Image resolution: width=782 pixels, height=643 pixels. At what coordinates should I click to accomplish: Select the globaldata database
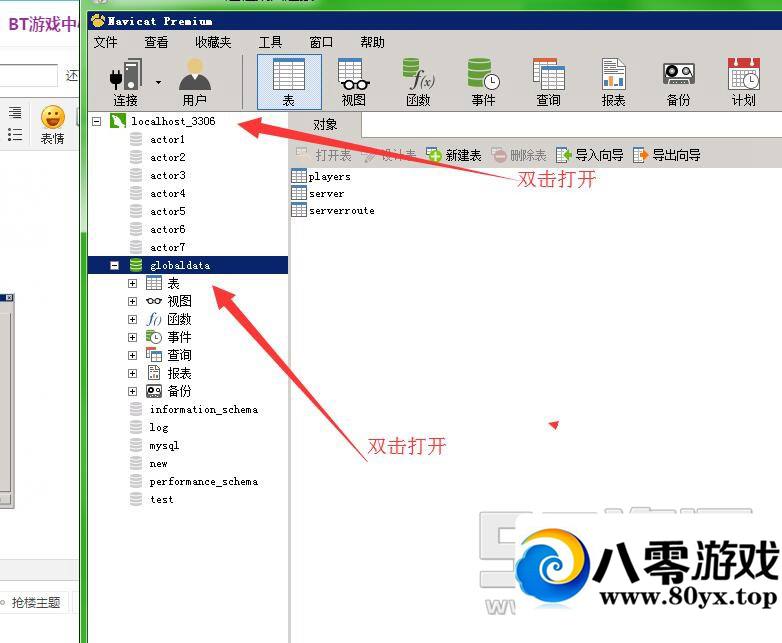point(180,265)
